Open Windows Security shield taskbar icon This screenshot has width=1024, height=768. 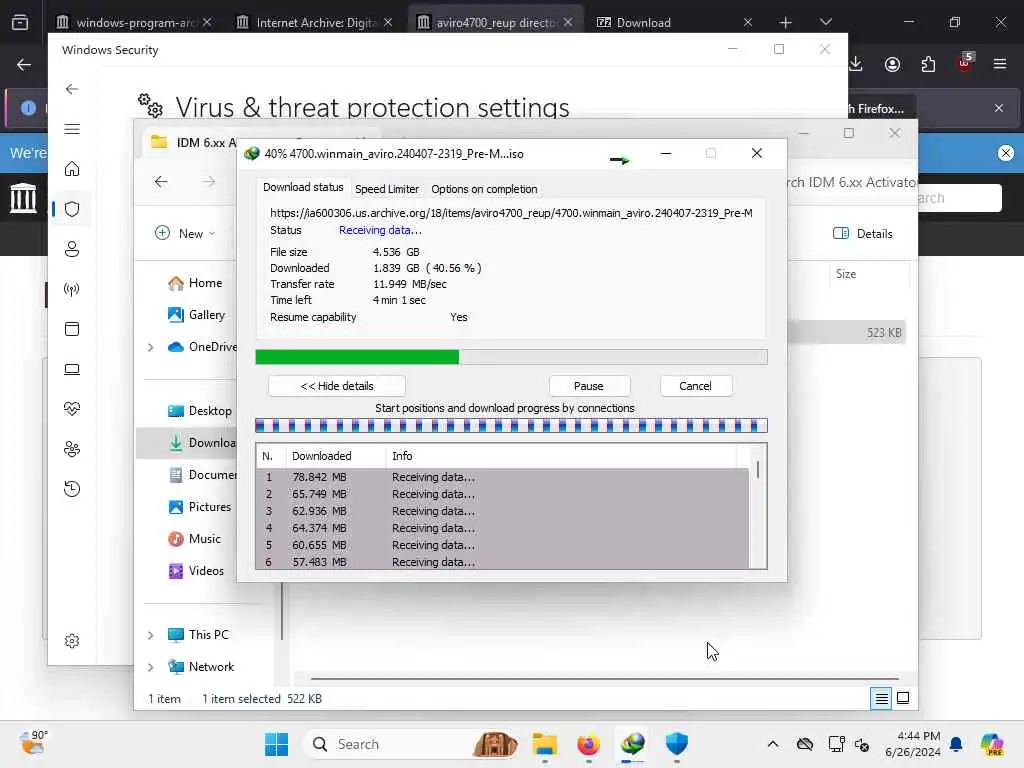tap(677, 744)
